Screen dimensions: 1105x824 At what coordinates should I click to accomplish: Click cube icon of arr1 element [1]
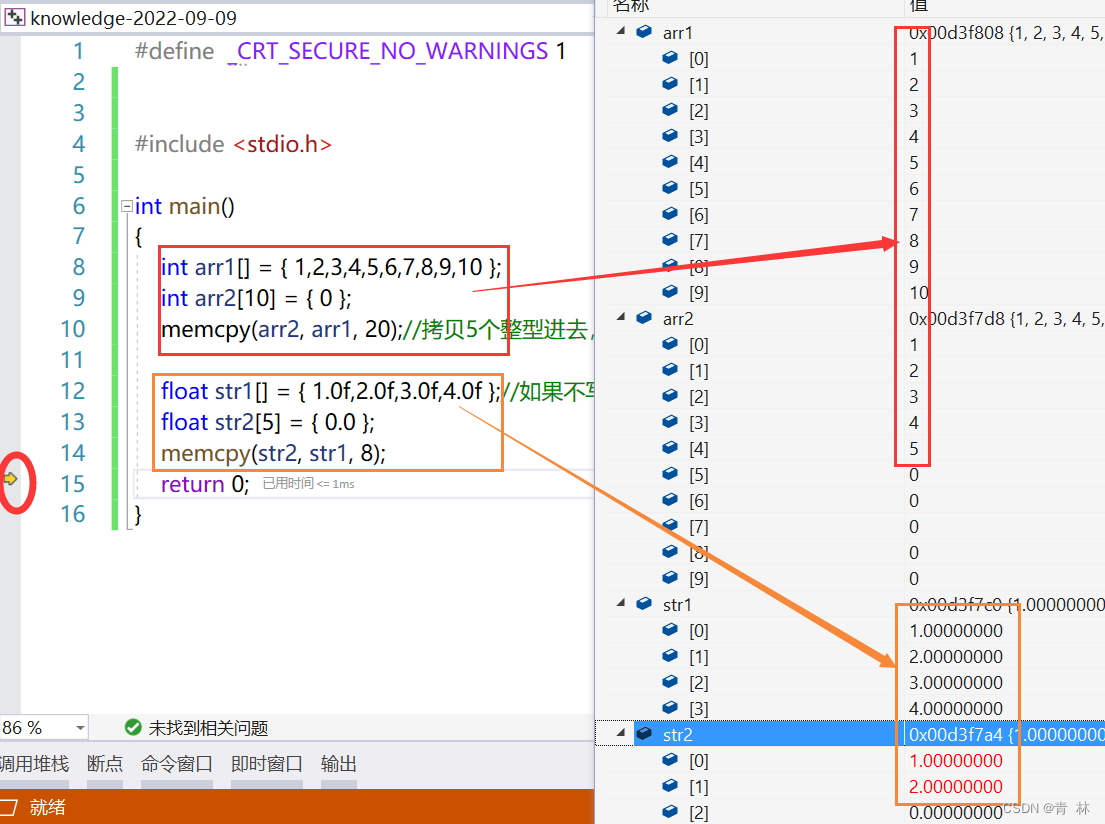point(670,84)
